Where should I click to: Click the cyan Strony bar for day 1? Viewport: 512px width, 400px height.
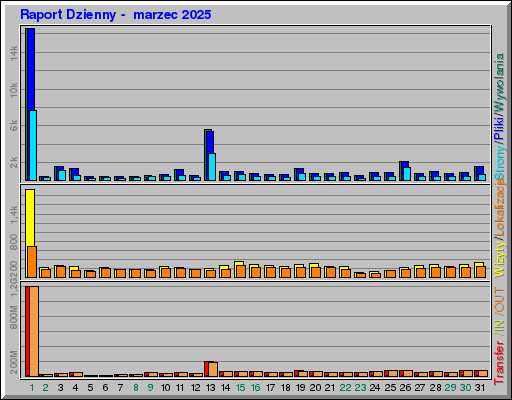[33, 145]
